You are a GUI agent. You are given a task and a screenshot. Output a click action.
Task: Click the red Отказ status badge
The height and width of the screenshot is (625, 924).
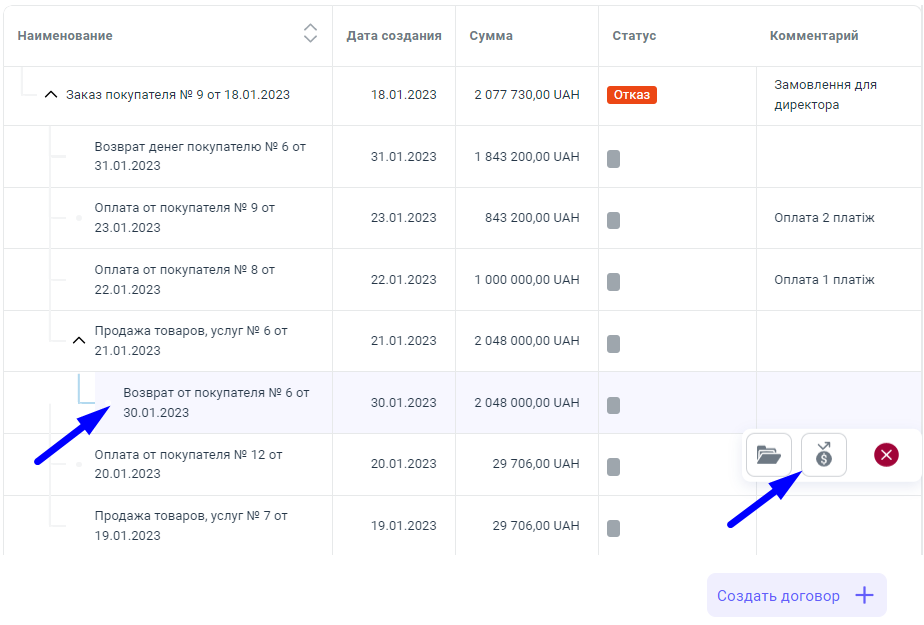[631, 95]
